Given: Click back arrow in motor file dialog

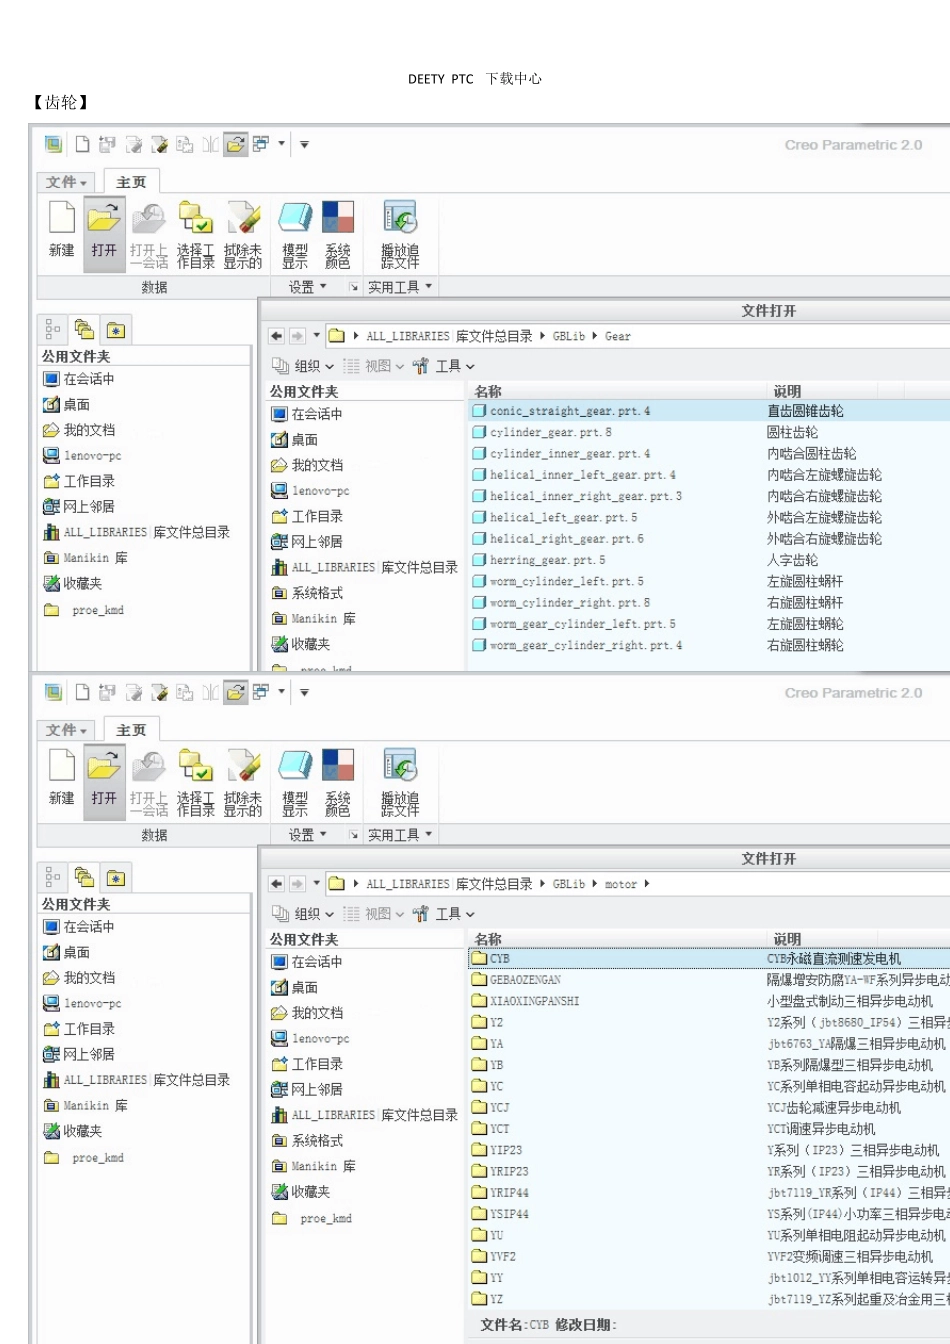Looking at the screenshot, I should pos(277,884).
